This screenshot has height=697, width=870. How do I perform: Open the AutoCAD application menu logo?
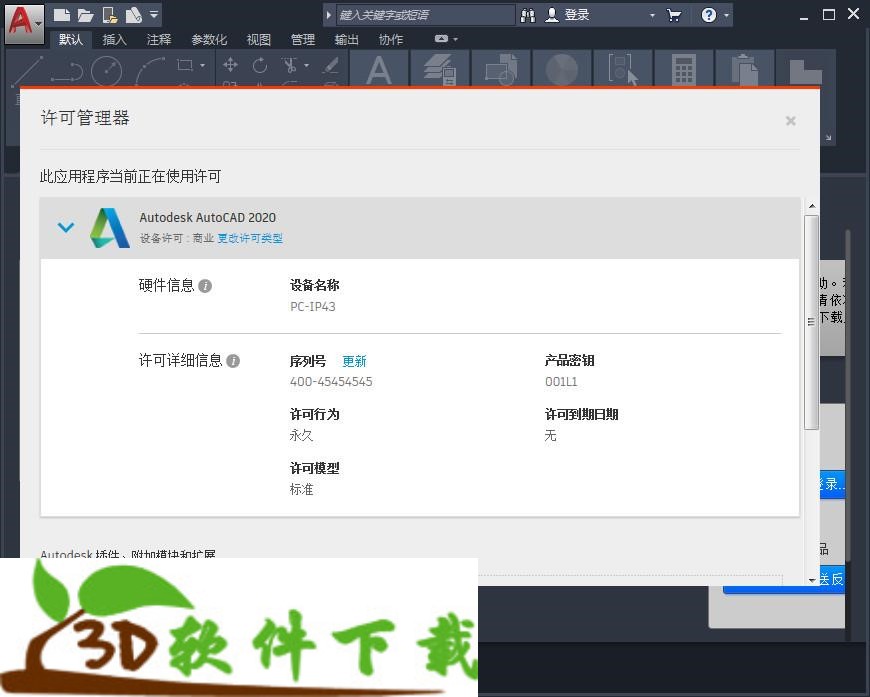pyautogui.click(x=24, y=23)
